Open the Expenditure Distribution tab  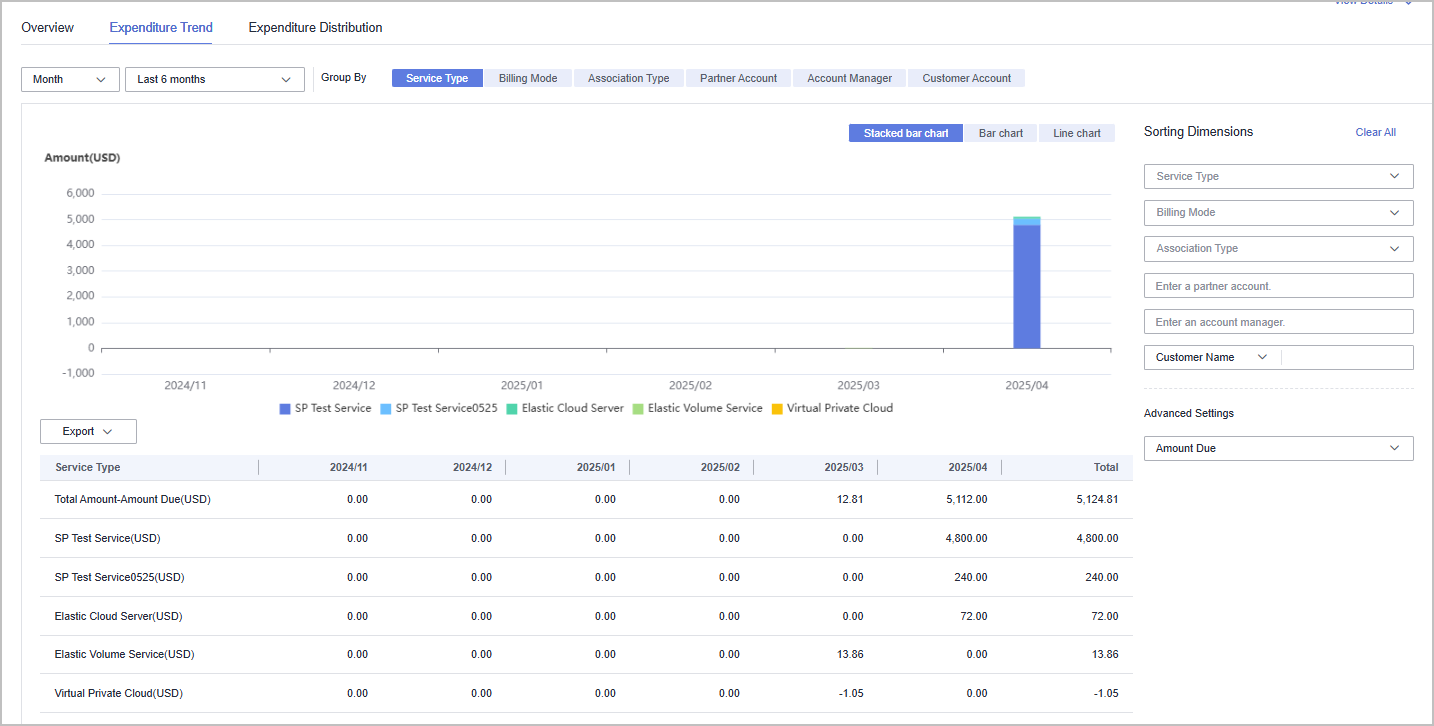[x=315, y=28]
